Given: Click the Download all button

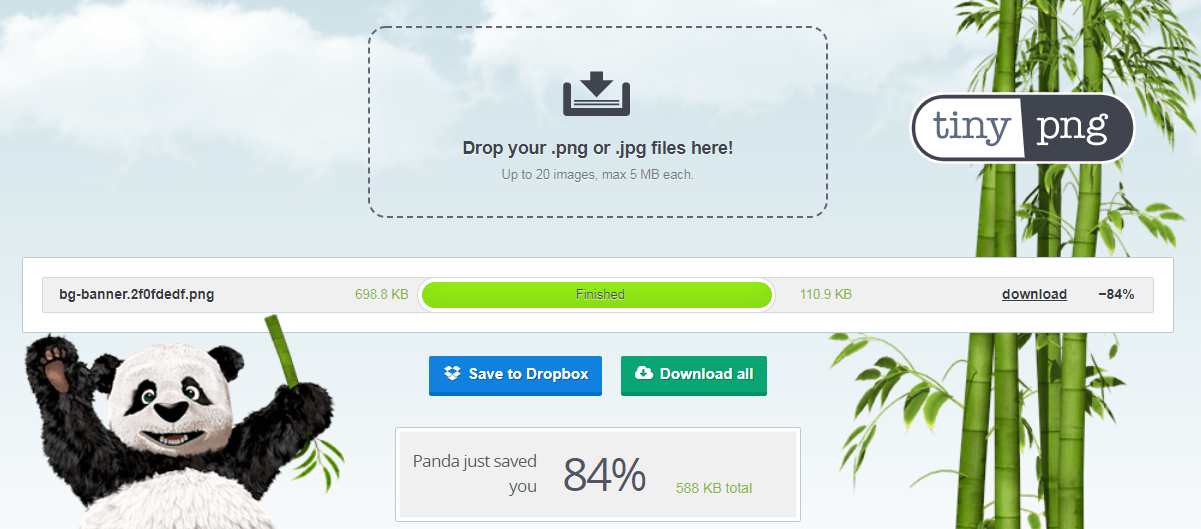Looking at the screenshot, I should click(694, 375).
